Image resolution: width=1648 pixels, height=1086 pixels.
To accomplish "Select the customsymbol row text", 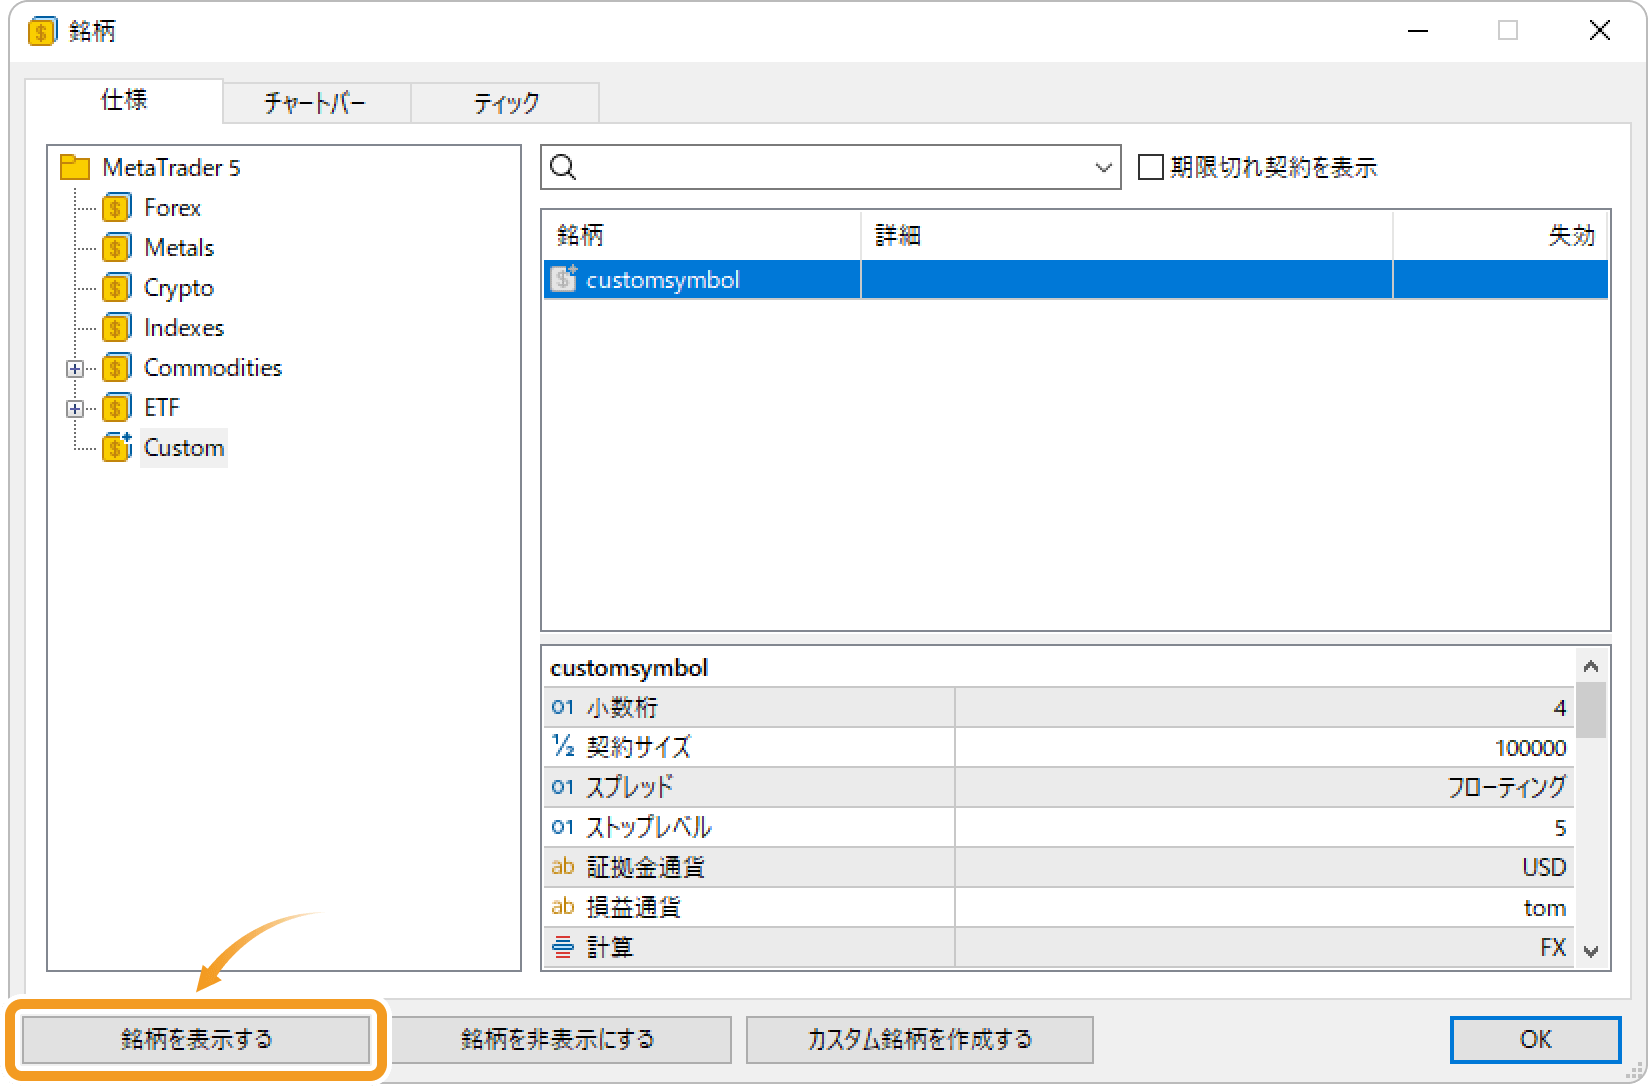I will tap(663, 279).
